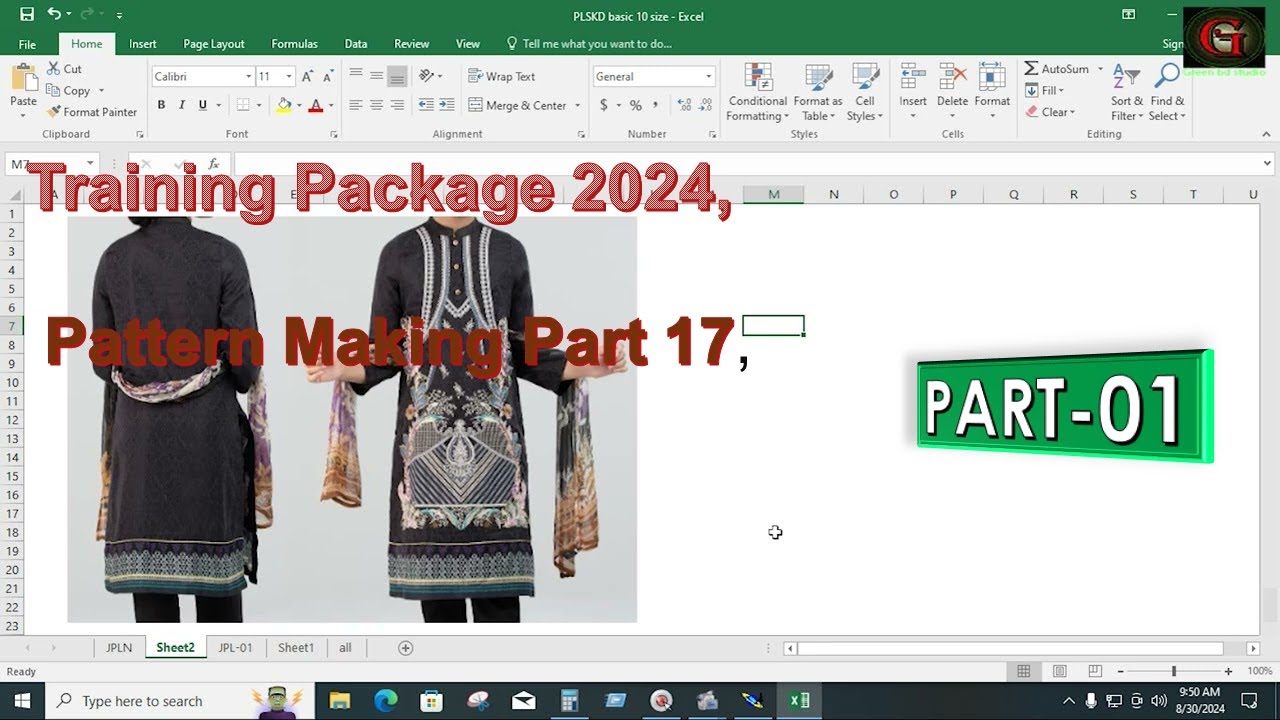This screenshot has width=1280, height=720.
Task: Open the Format as Table dropdown
Action: 818,91
